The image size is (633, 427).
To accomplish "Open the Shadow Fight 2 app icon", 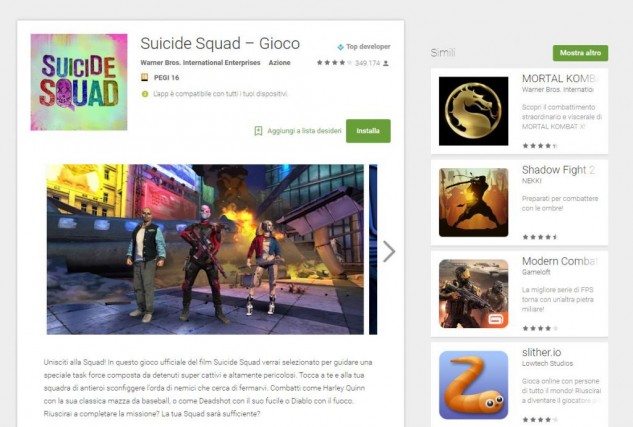I will click(474, 202).
